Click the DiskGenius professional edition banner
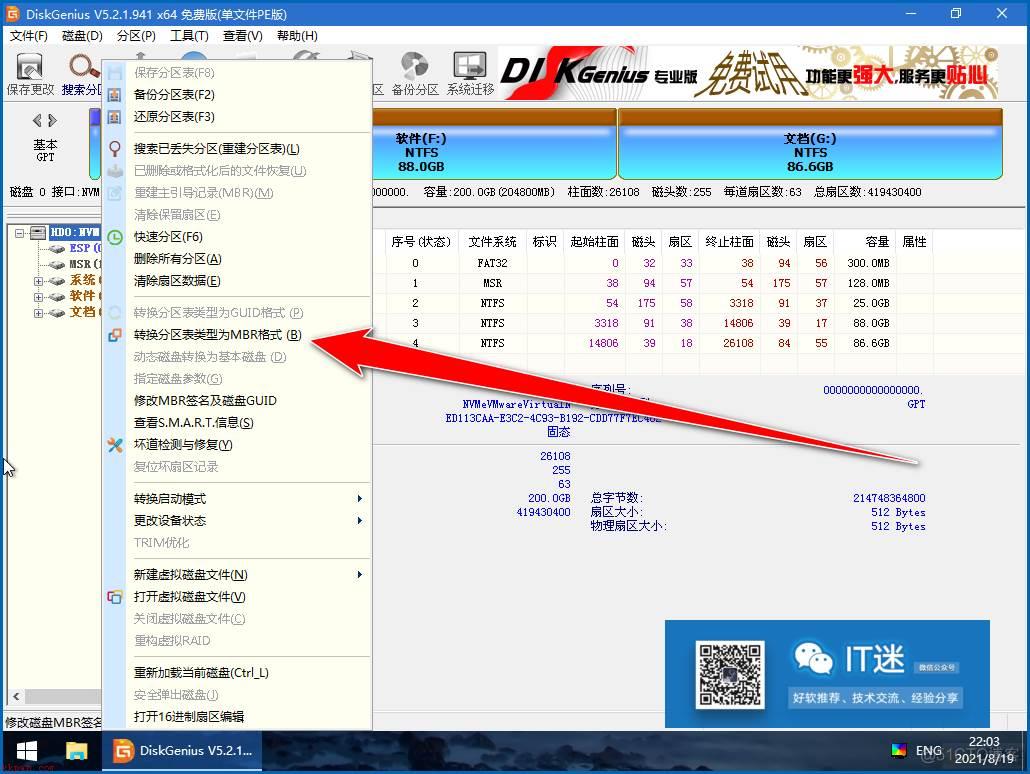 click(749, 73)
